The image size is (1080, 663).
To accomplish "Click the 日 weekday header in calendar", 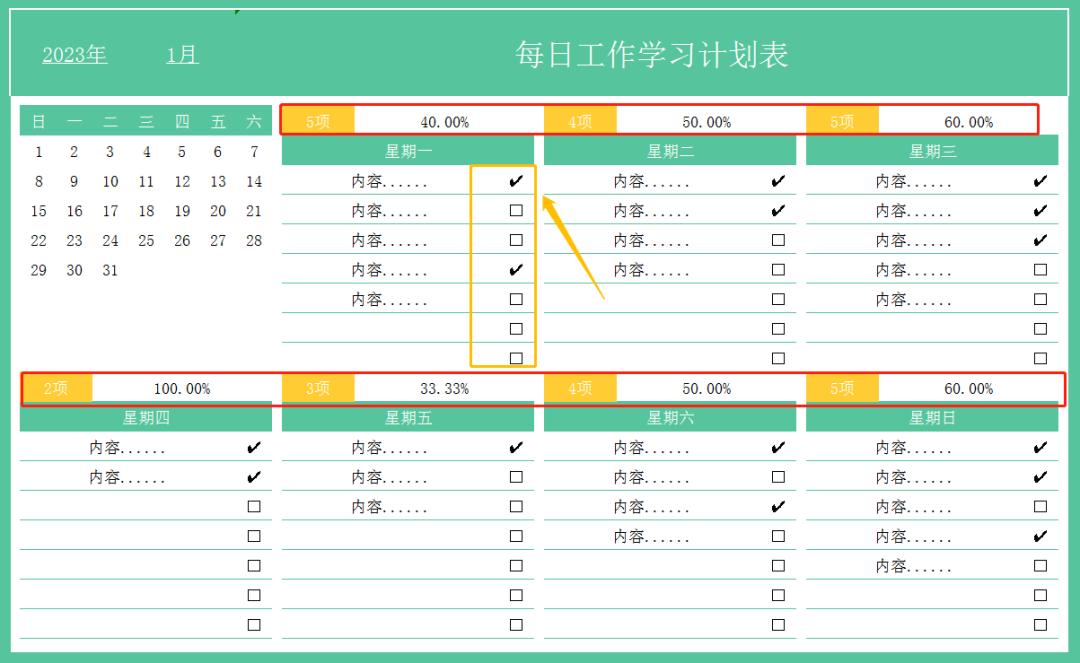I will (38, 121).
